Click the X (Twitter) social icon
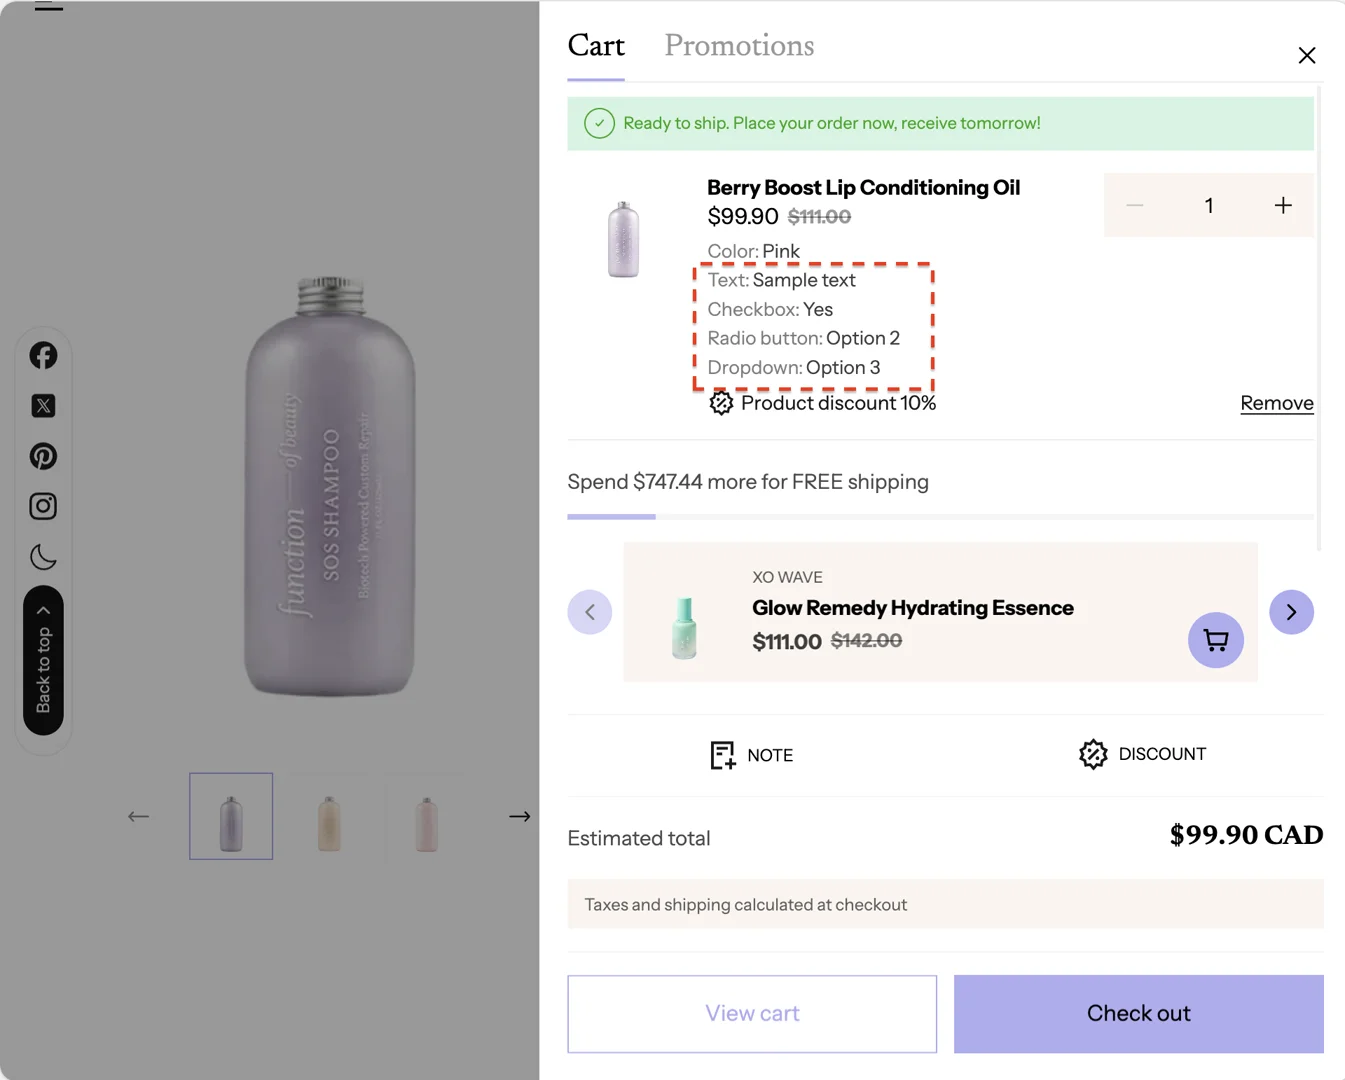Viewport: 1345px width, 1080px height. 43,406
